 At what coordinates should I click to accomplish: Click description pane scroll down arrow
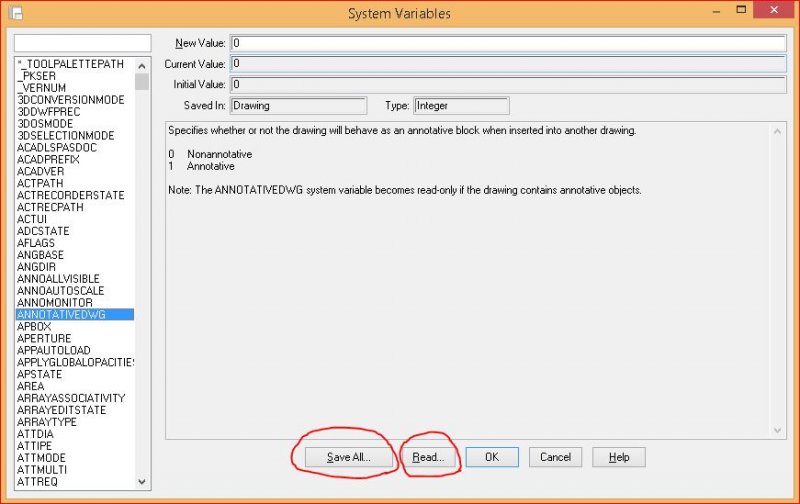[x=777, y=431]
